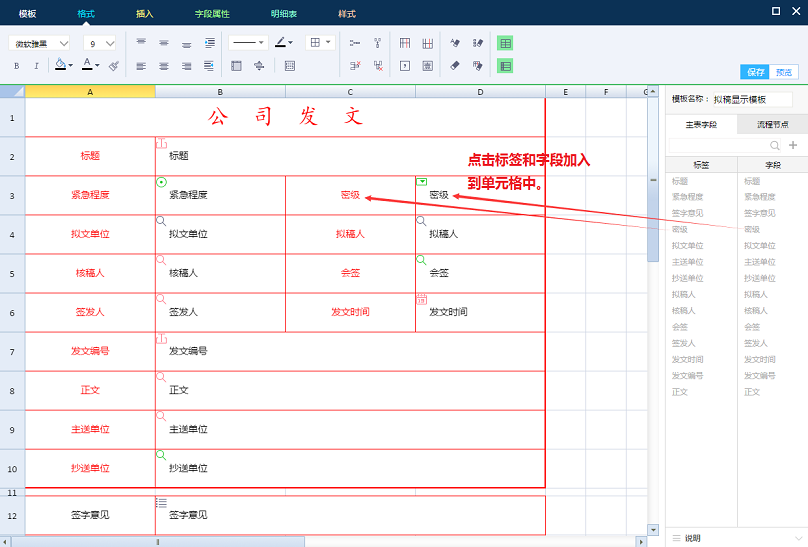Click the format painter brush icon

point(114,66)
